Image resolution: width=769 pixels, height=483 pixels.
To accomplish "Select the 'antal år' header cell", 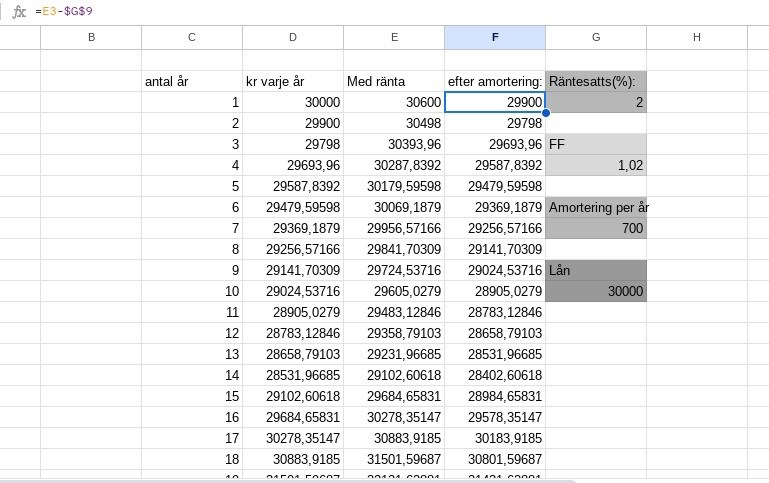I will [x=192, y=81].
